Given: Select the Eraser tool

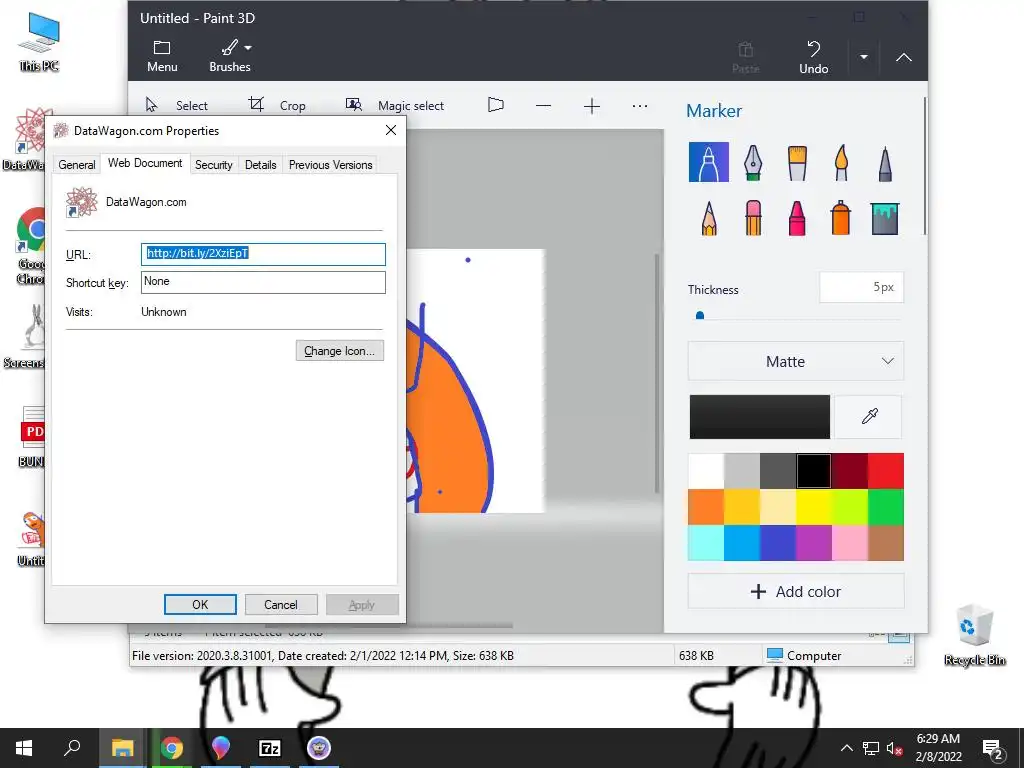Looking at the screenshot, I should click(x=753, y=217).
